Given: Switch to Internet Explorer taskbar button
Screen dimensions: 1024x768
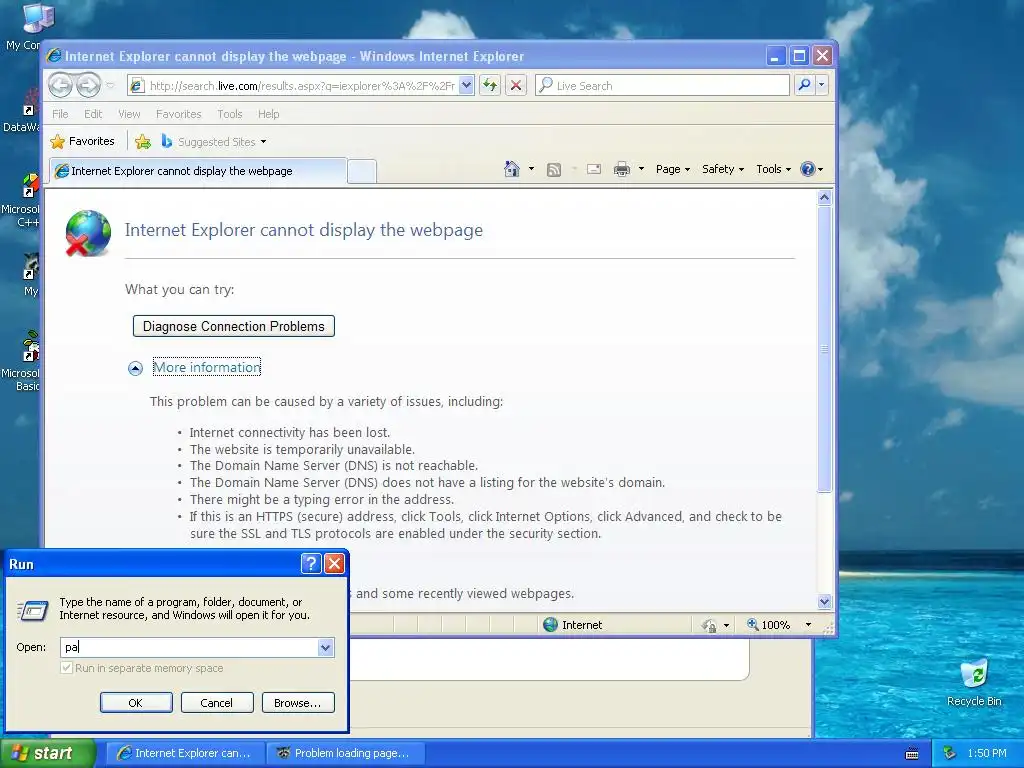Looking at the screenshot, I should pyautogui.click(x=185, y=753).
